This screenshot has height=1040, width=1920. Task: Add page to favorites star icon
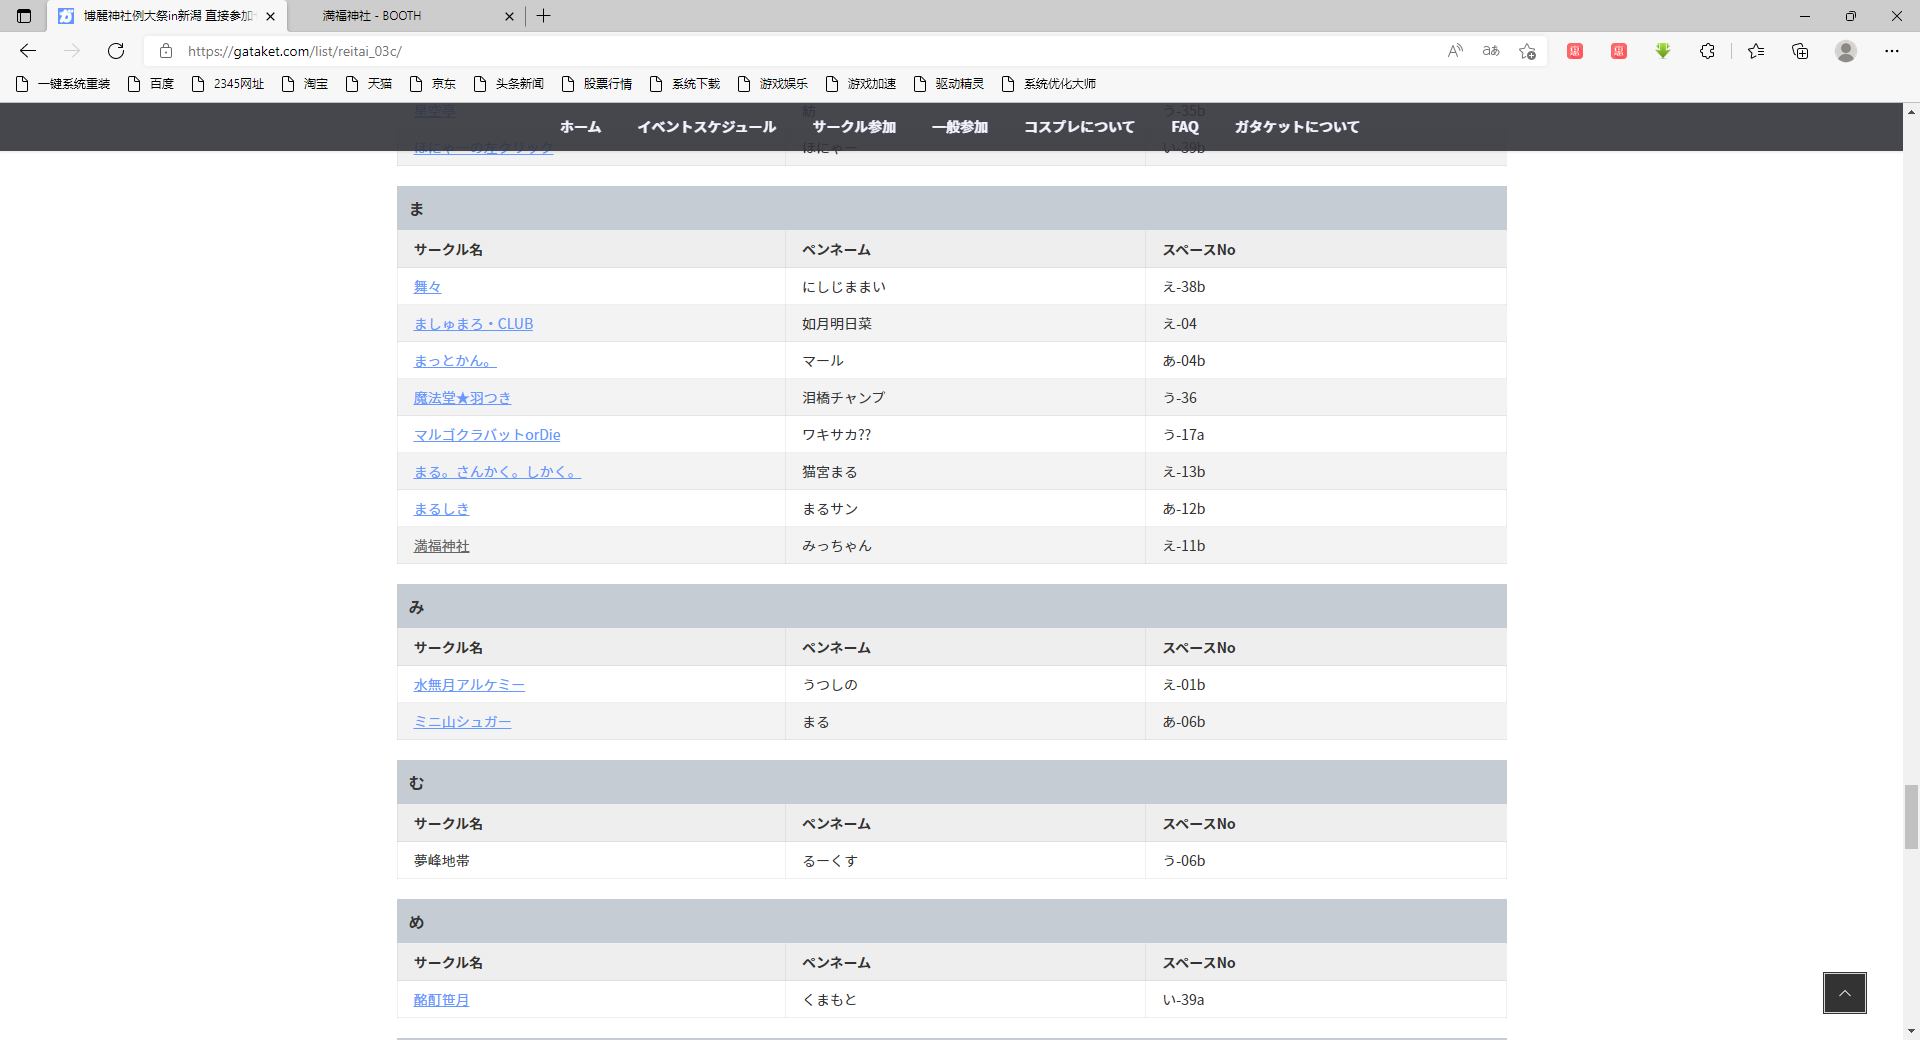pos(1527,51)
